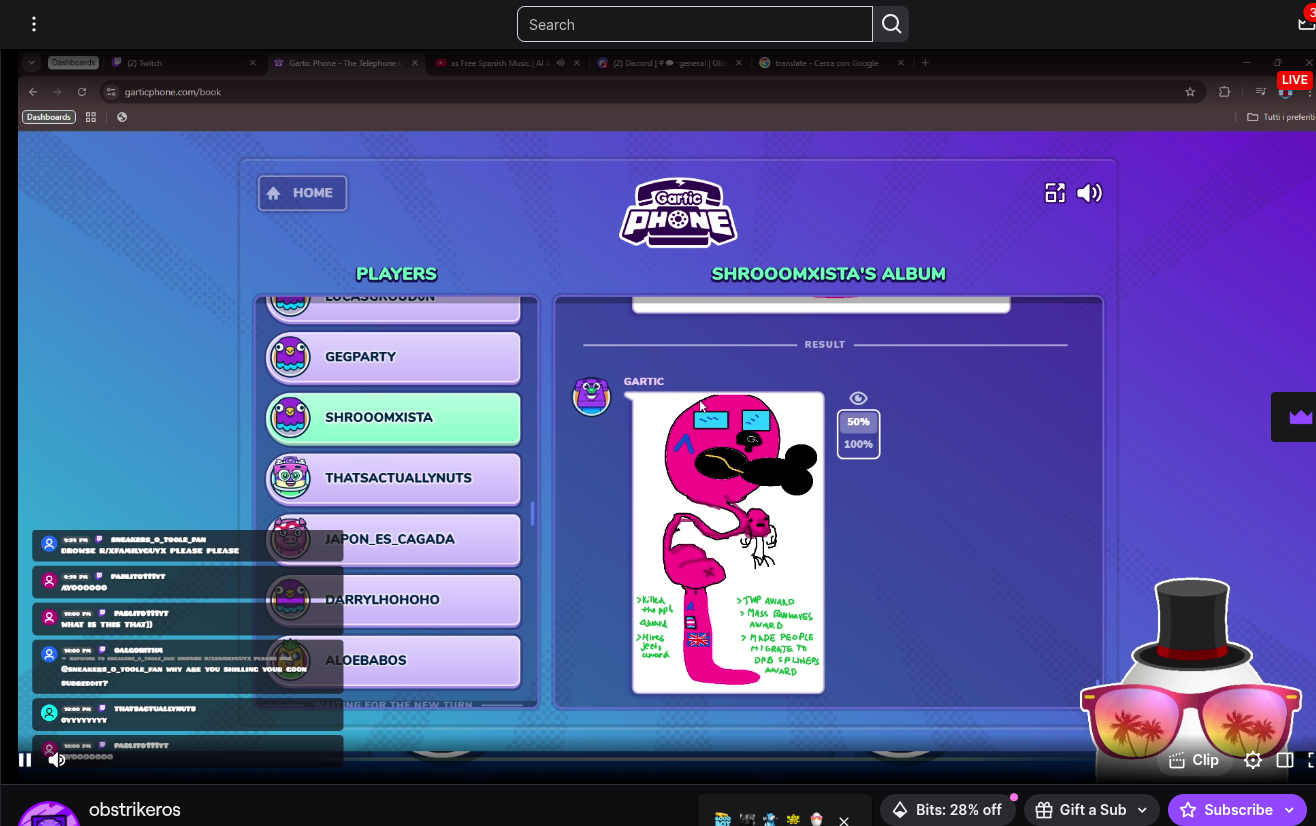Switch to the Gartic Phone browser tab

tap(346, 63)
